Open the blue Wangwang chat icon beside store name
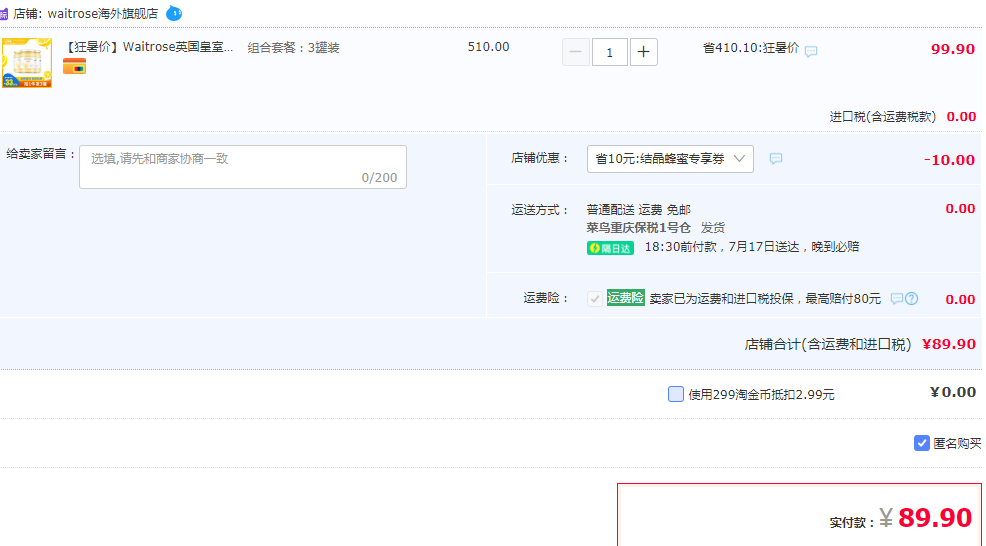This screenshot has width=986, height=546. tap(174, 13)
